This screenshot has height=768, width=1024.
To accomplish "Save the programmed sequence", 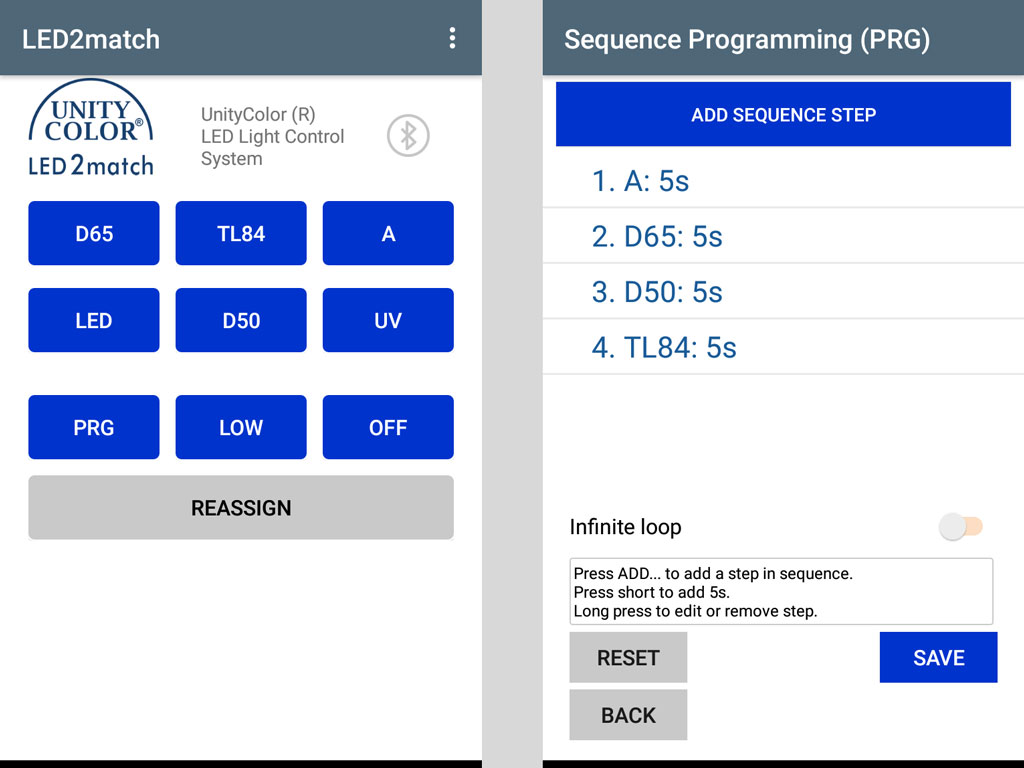I will click(x=938, y=658).
